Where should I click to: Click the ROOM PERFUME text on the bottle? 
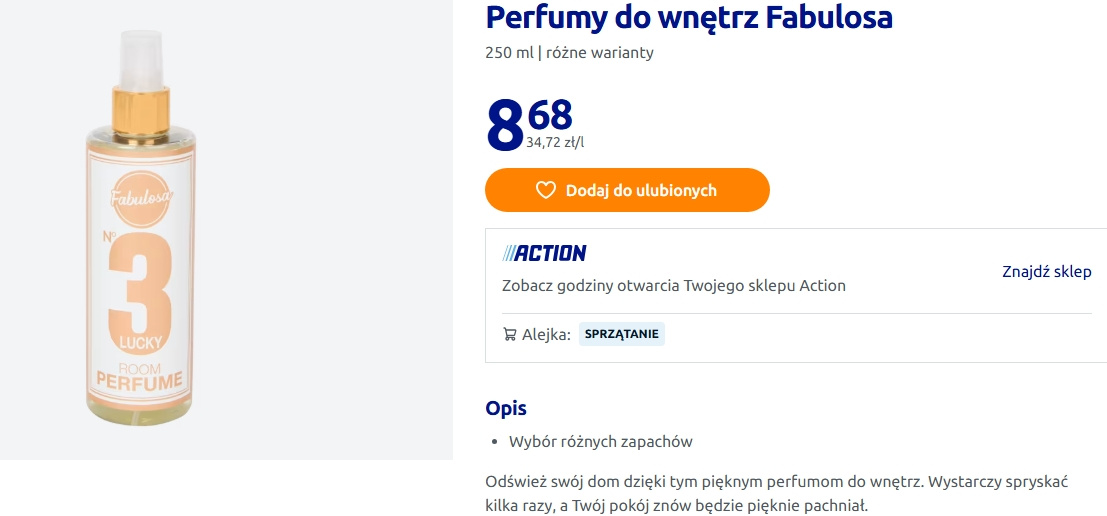tap(139, 377)
